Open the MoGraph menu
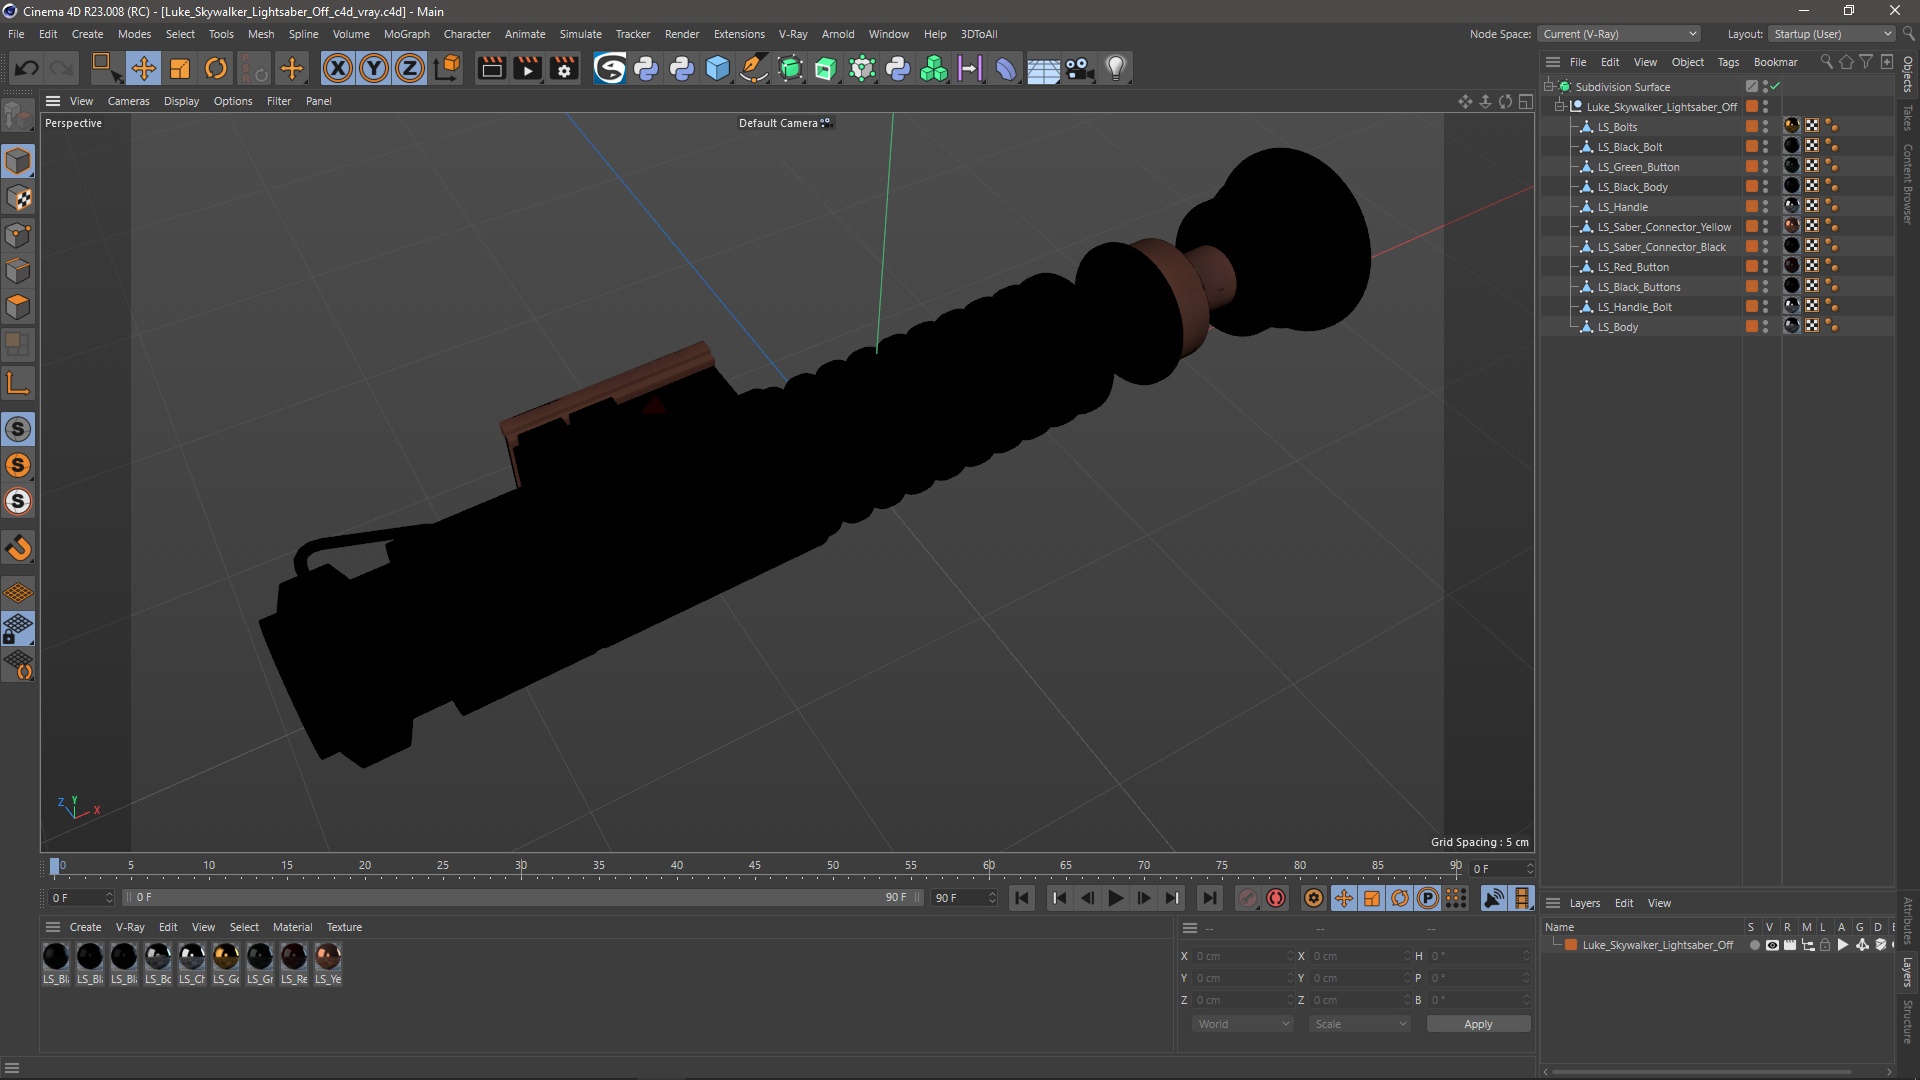Viewport: 1920px width, 1080px height. pos(406,34)
